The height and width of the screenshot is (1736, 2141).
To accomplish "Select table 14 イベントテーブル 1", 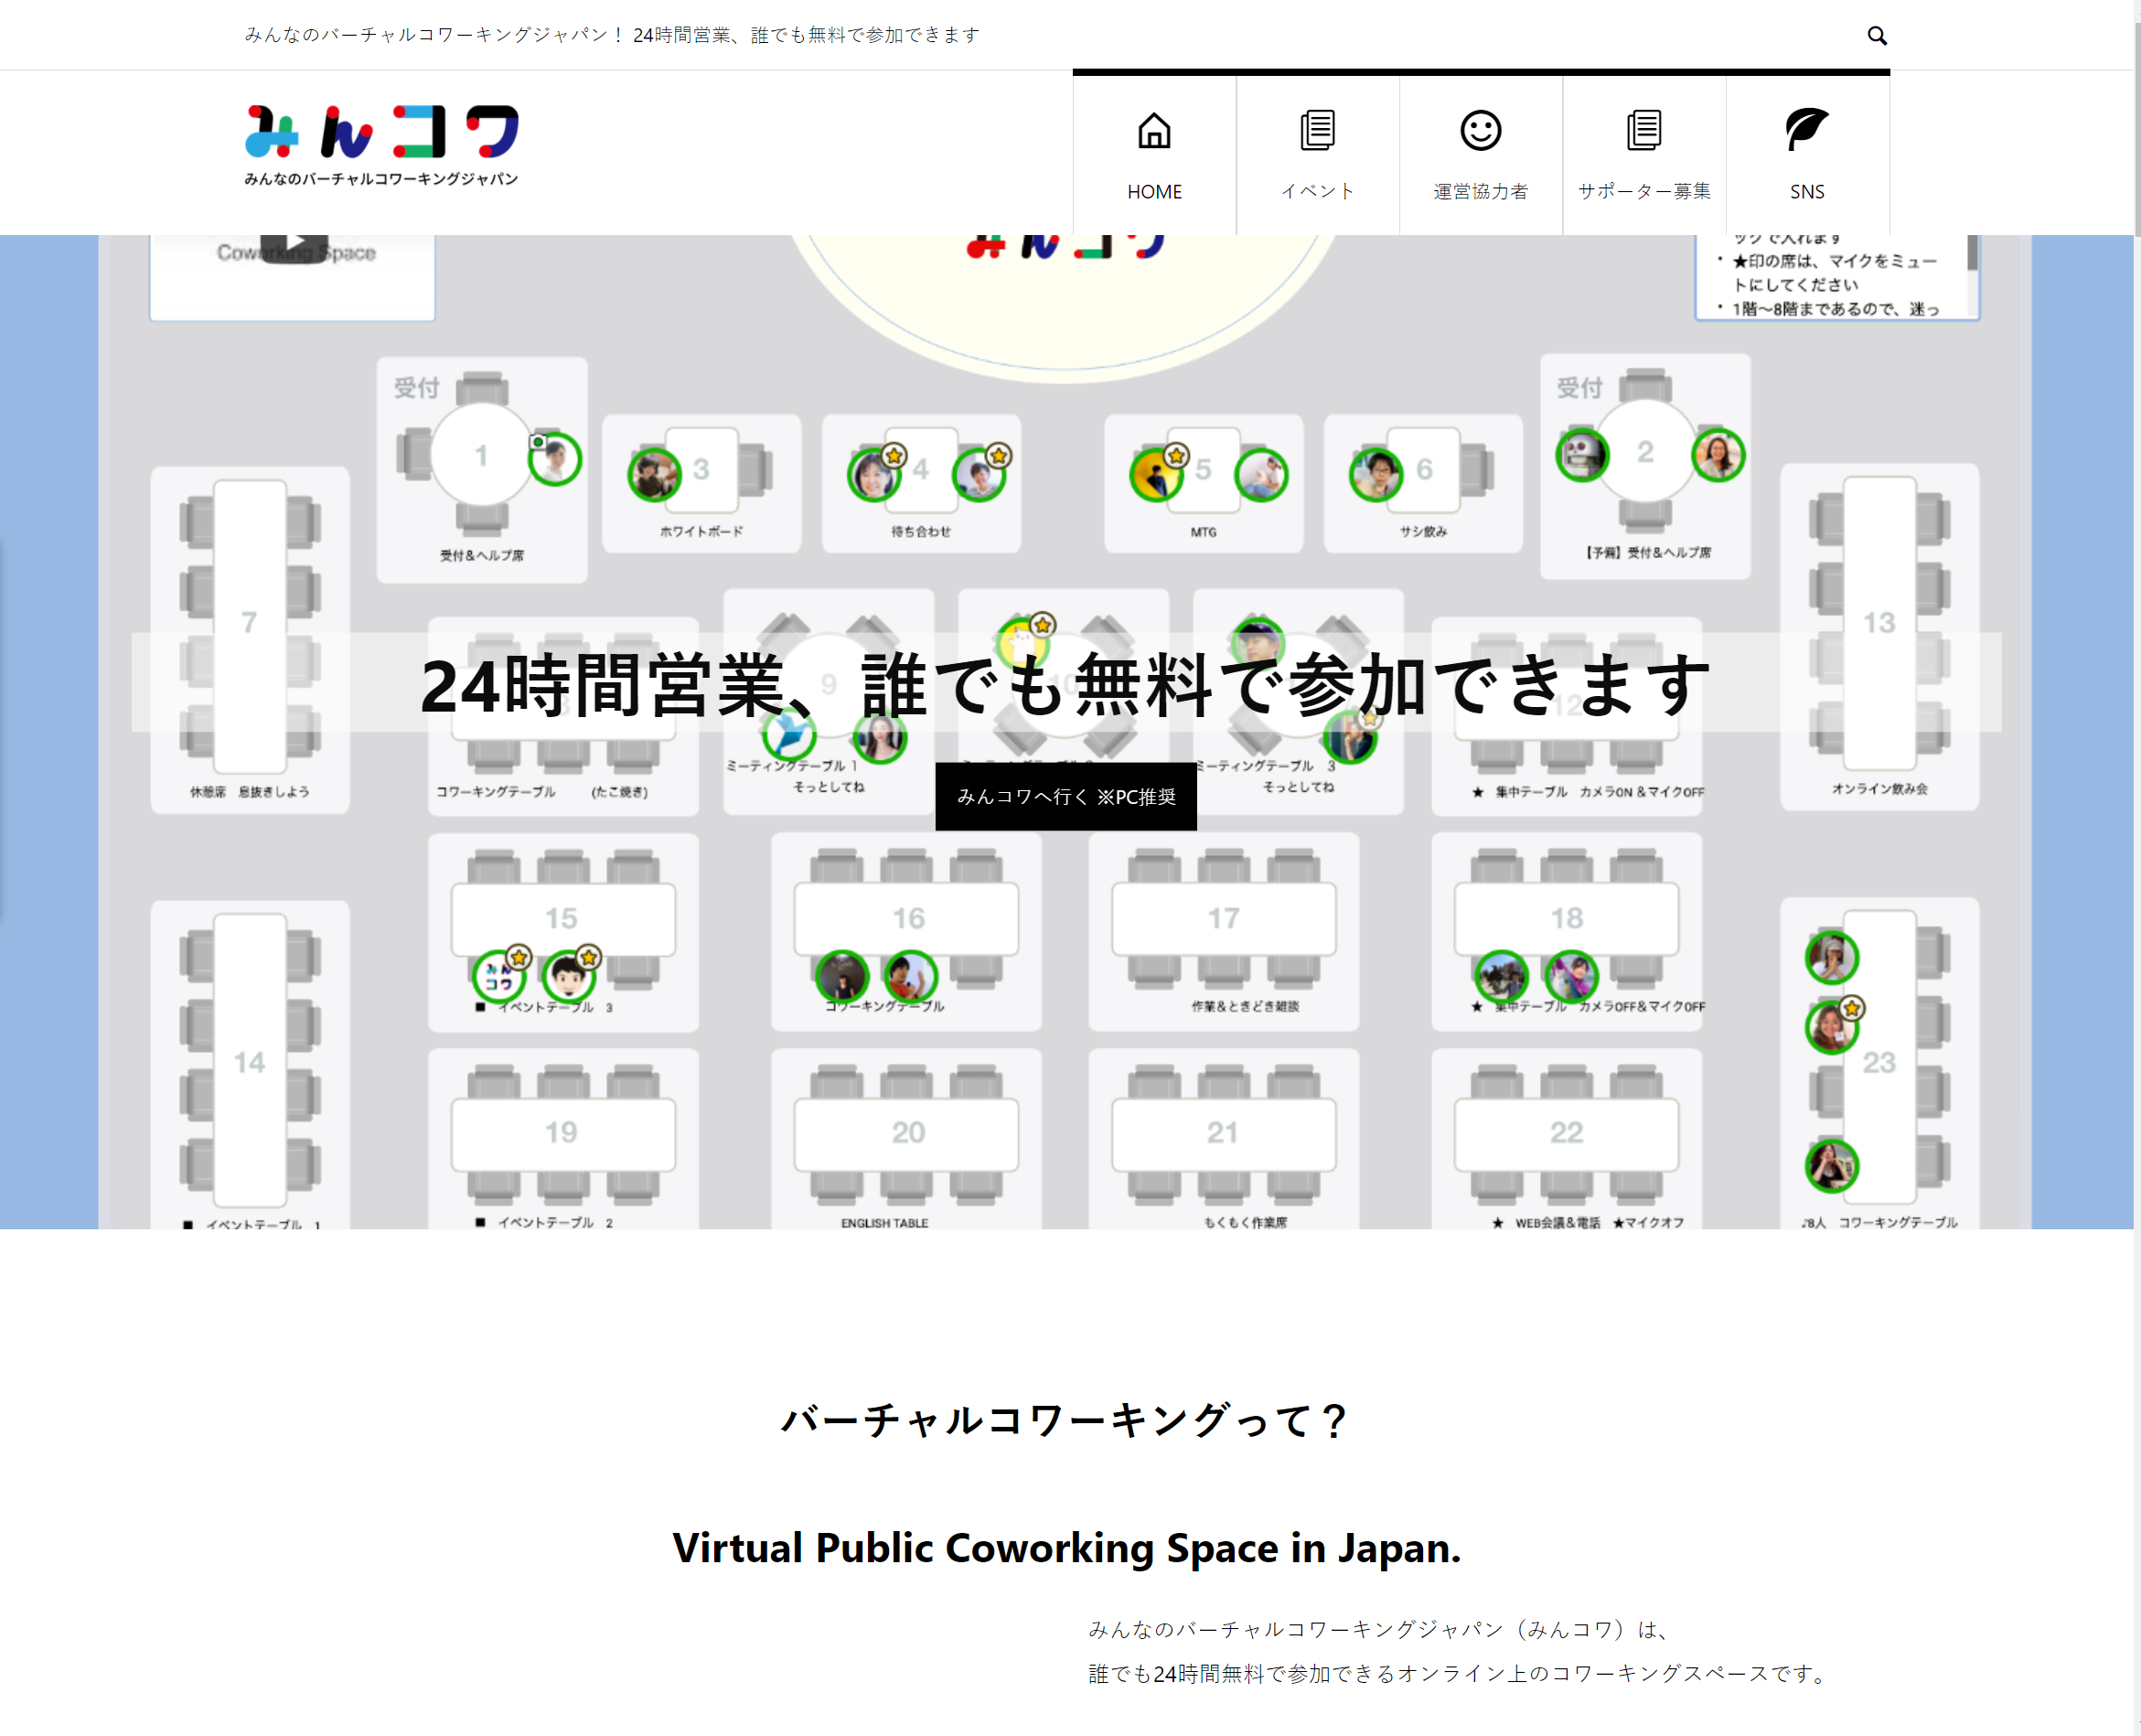I will click(250, 1065).
